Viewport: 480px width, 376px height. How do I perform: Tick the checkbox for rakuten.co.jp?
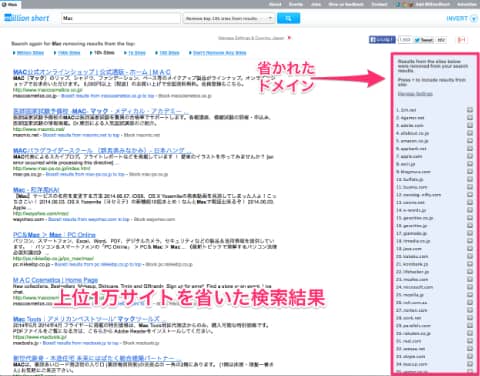click(470, 333)
